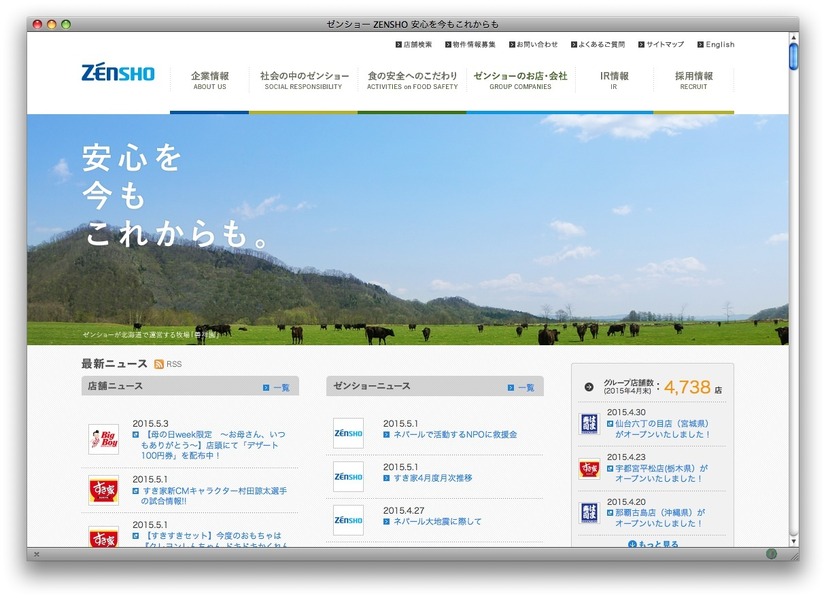Image resolution: width=826 pixels, height=598 pixels.
Task: Click the window title ゼンショー ZENSHO 安心を今もこれからも
Action: point(412,24)
